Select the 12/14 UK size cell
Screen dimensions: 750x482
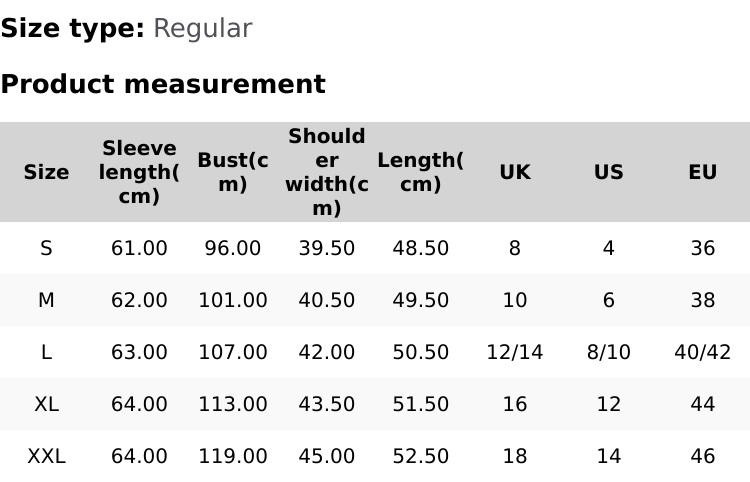[514, 352]
